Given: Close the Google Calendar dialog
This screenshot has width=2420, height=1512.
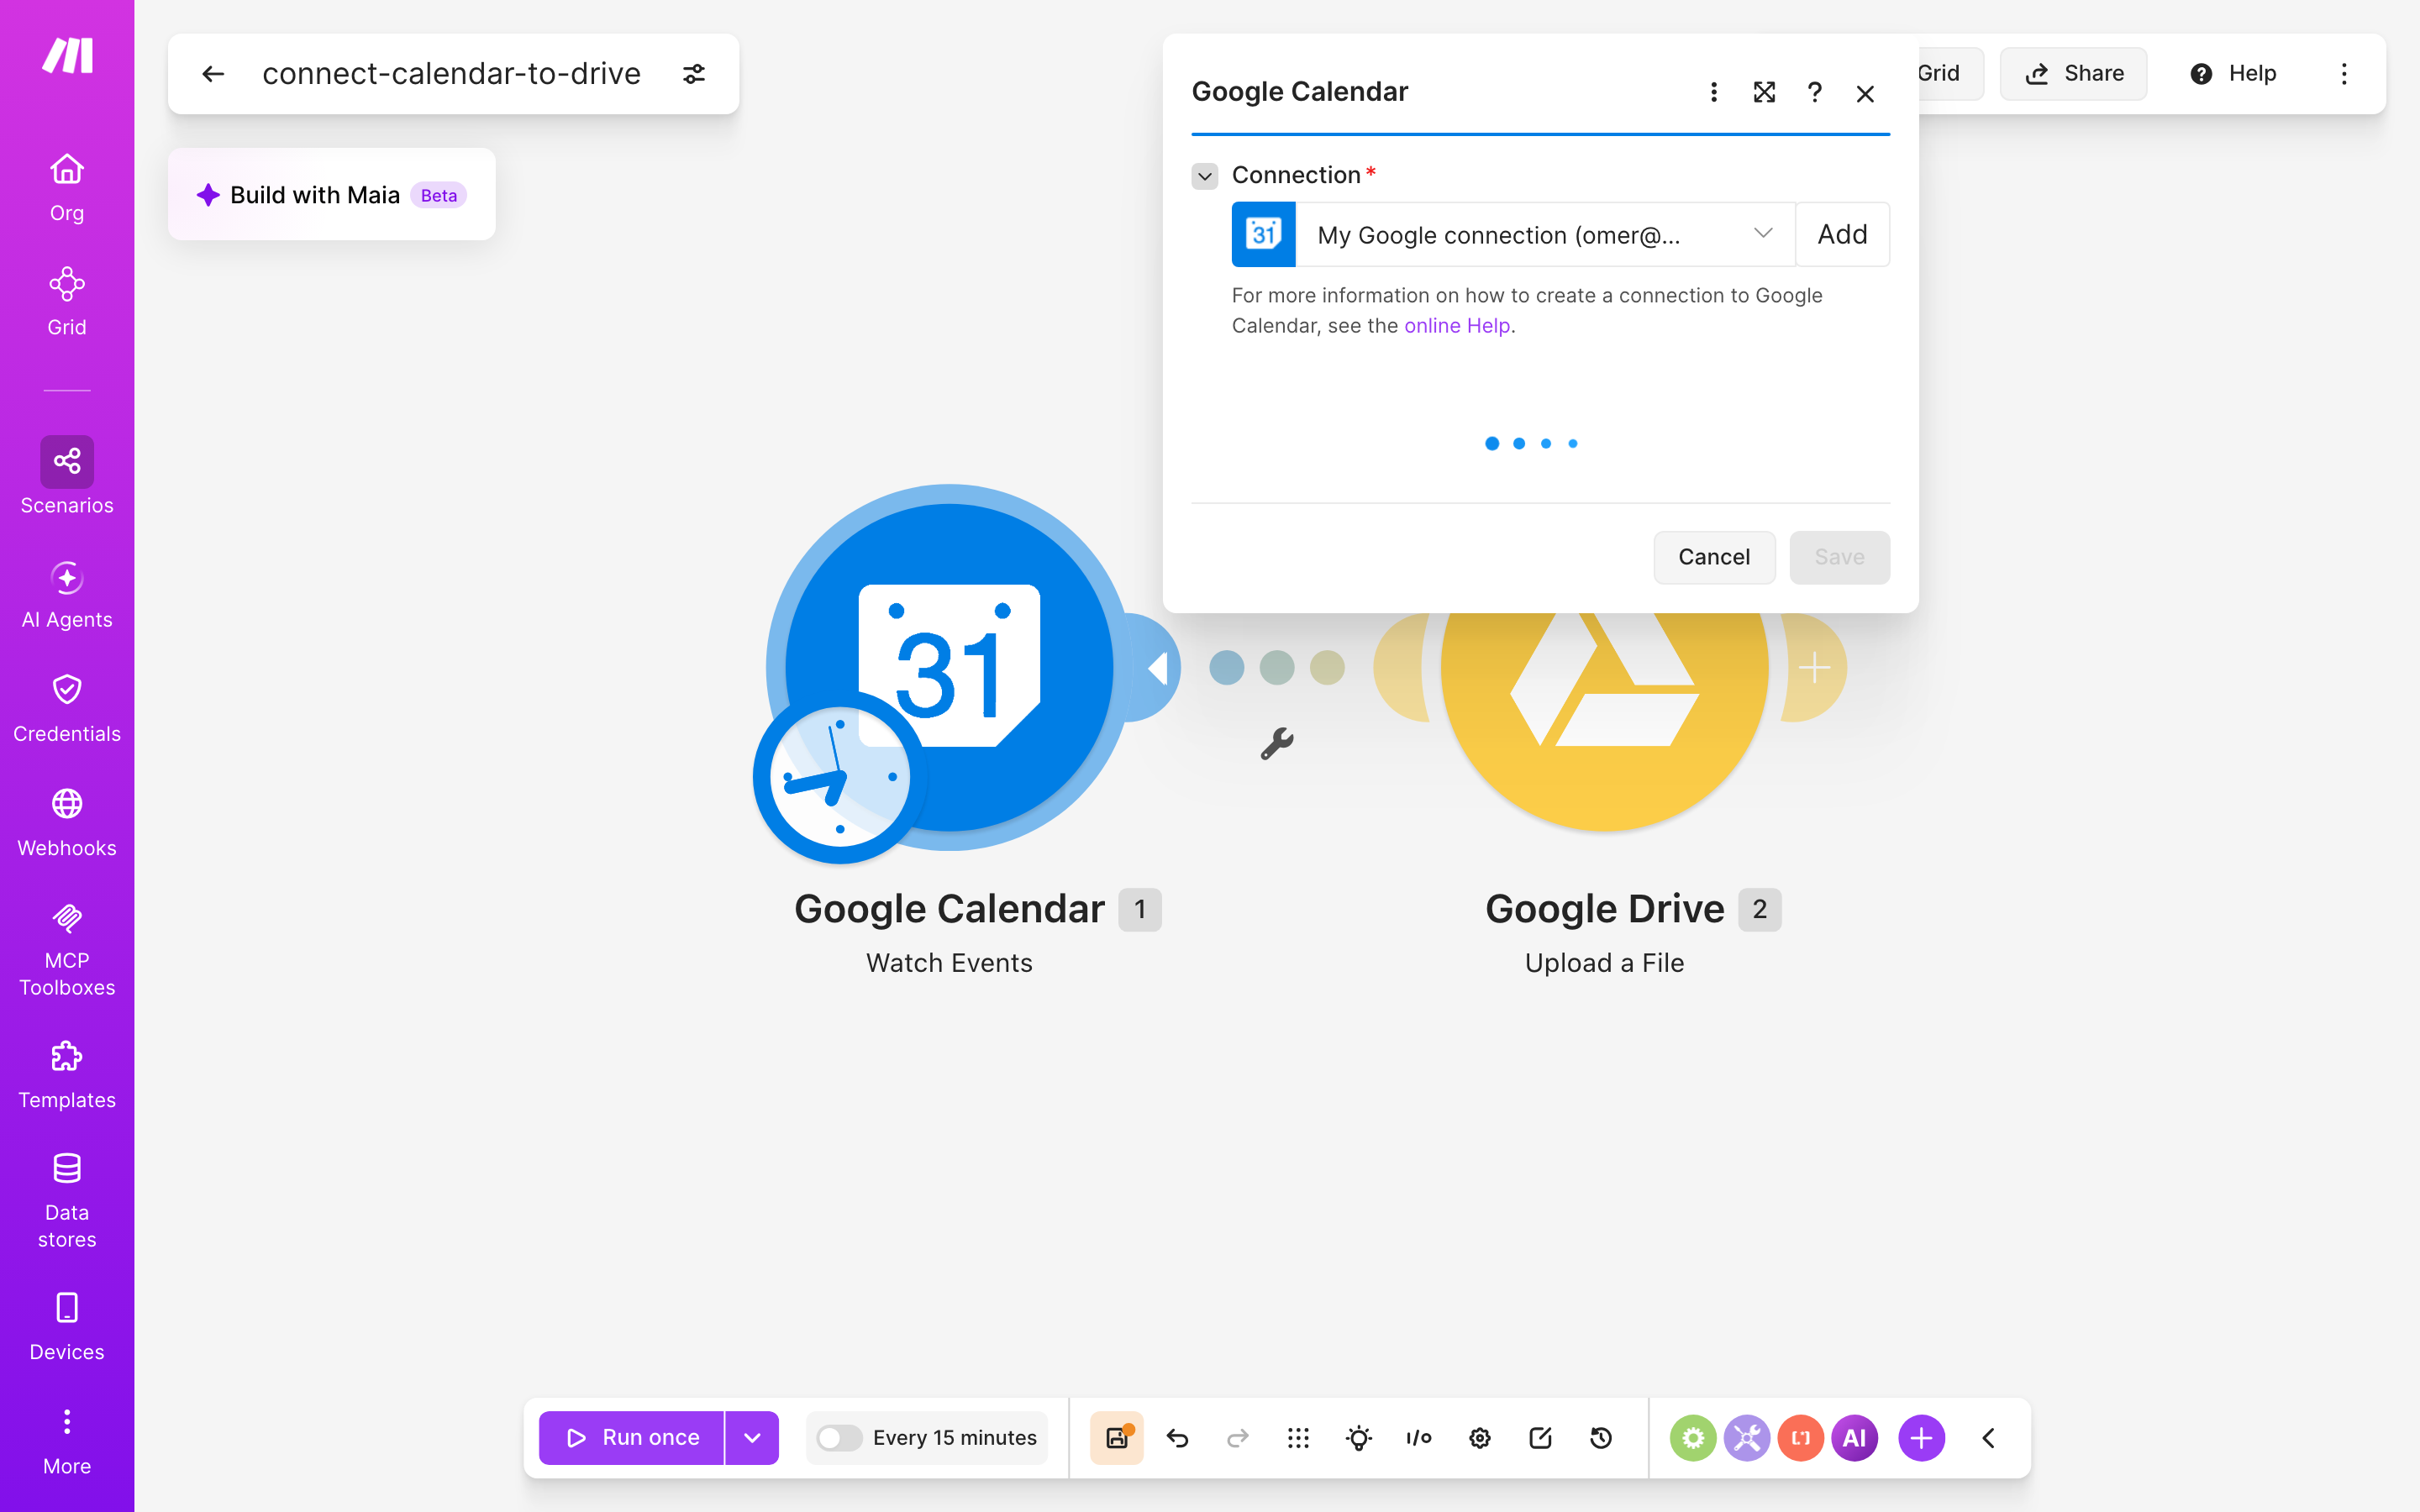Looking at the screenshot, I should pos(1865,93).
